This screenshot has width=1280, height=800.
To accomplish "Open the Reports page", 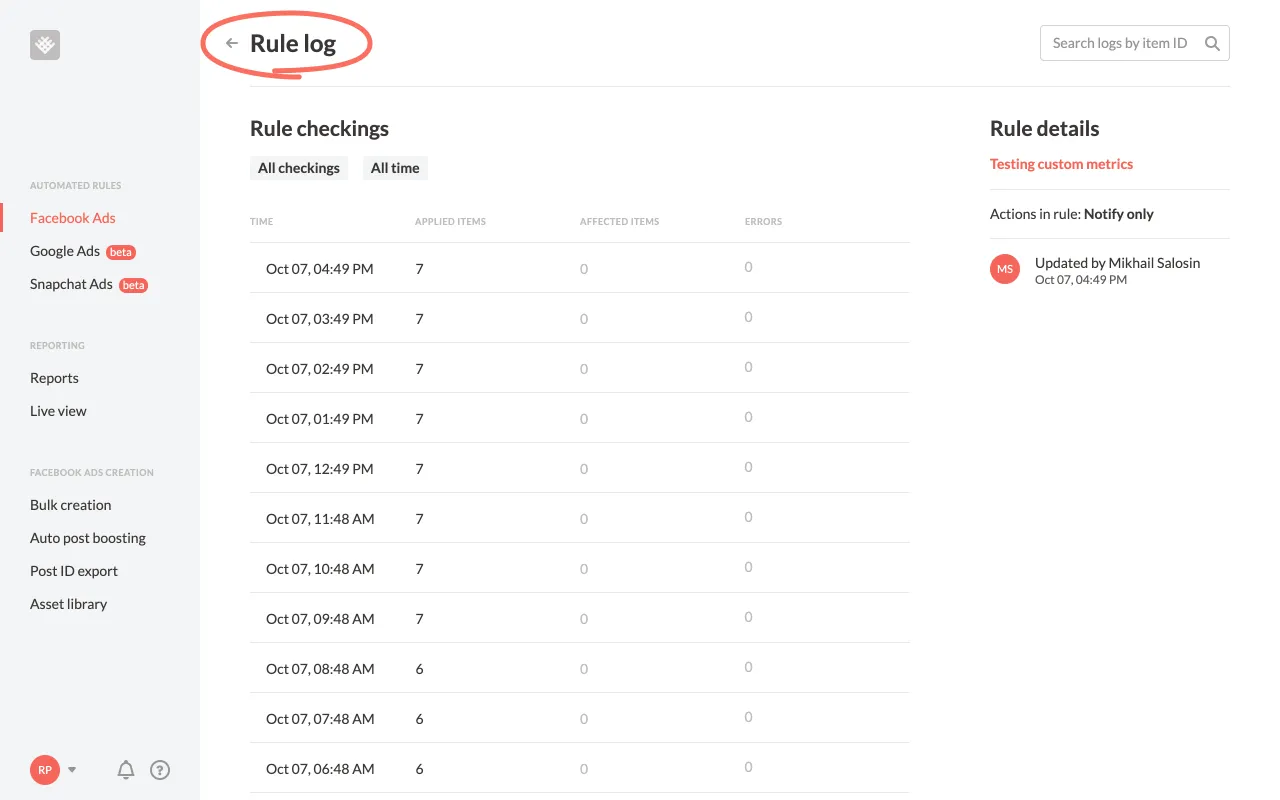I will (x=54, y=378).
